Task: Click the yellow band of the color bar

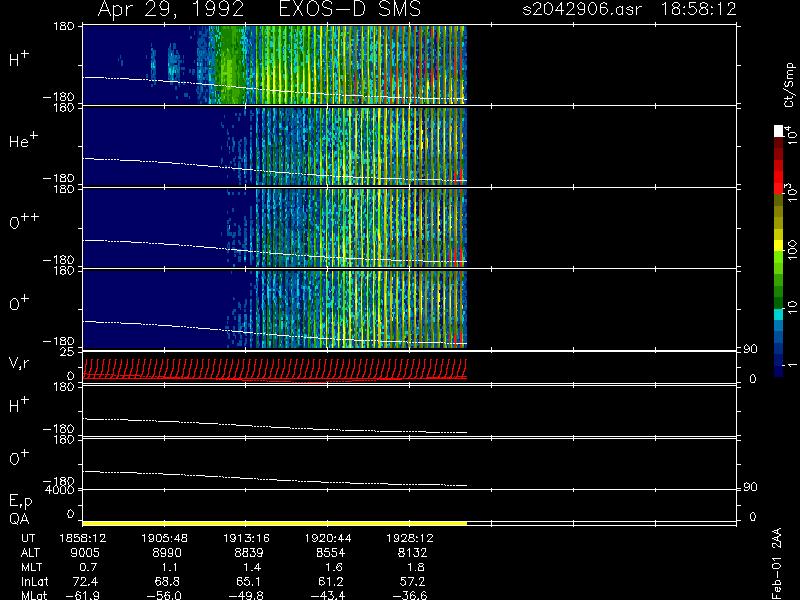Action: click(779, 245)
